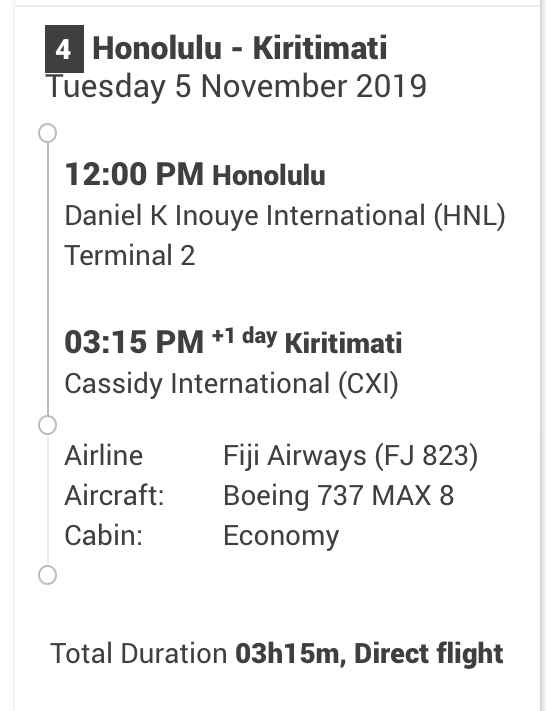This screenshot has width=546, height=711.
Task: Click the 12:00 PM departure time
Action: 134,174
